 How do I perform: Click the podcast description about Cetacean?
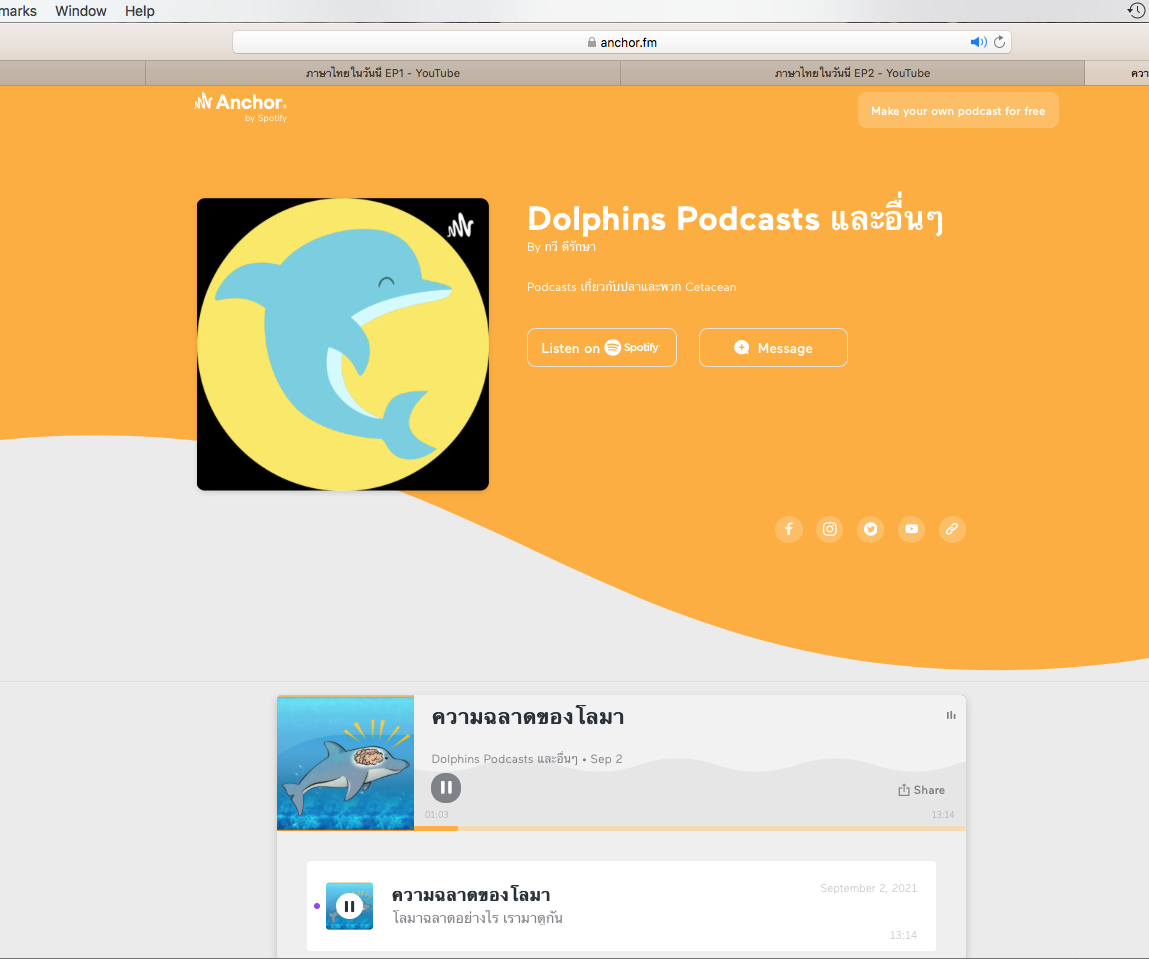pyautogui.click(x=632, y=286)
